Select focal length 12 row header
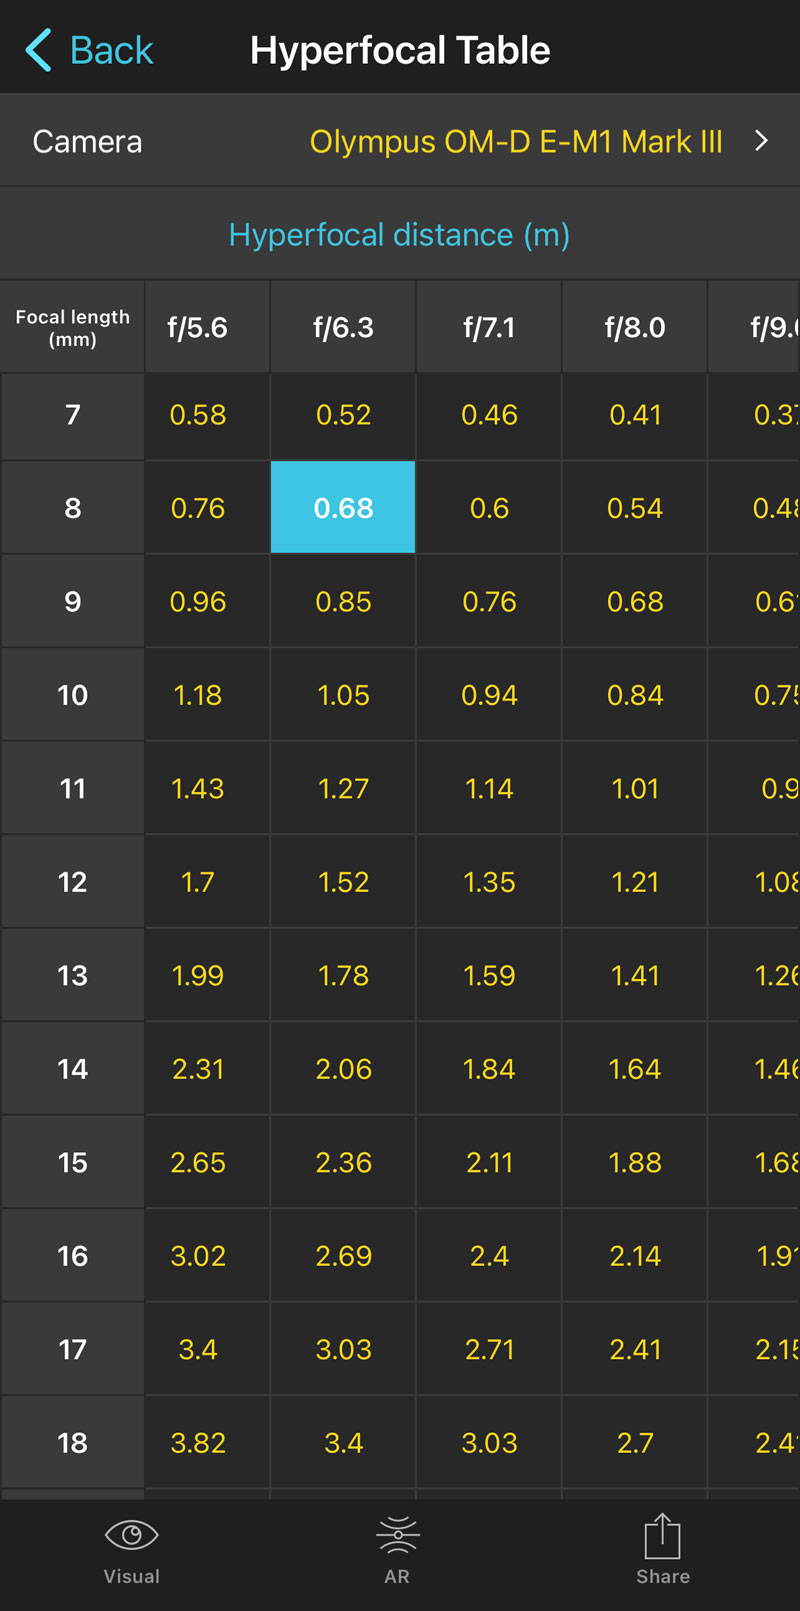Viewport: 800px width, 1611px height. (x=73, y=882)
